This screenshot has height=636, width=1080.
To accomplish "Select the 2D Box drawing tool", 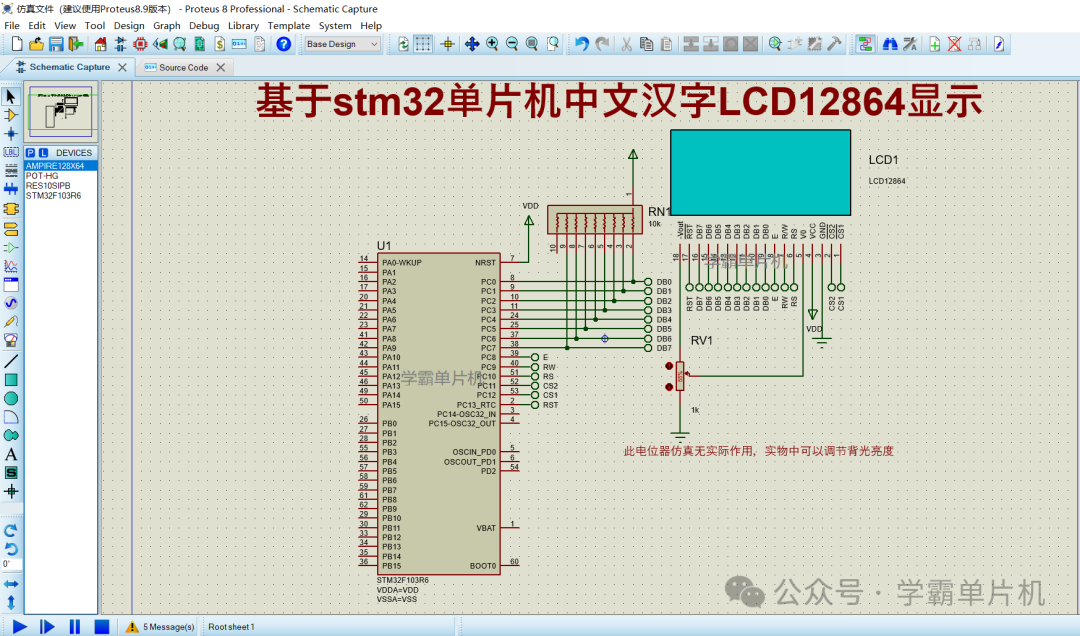I will click(11, 380).
